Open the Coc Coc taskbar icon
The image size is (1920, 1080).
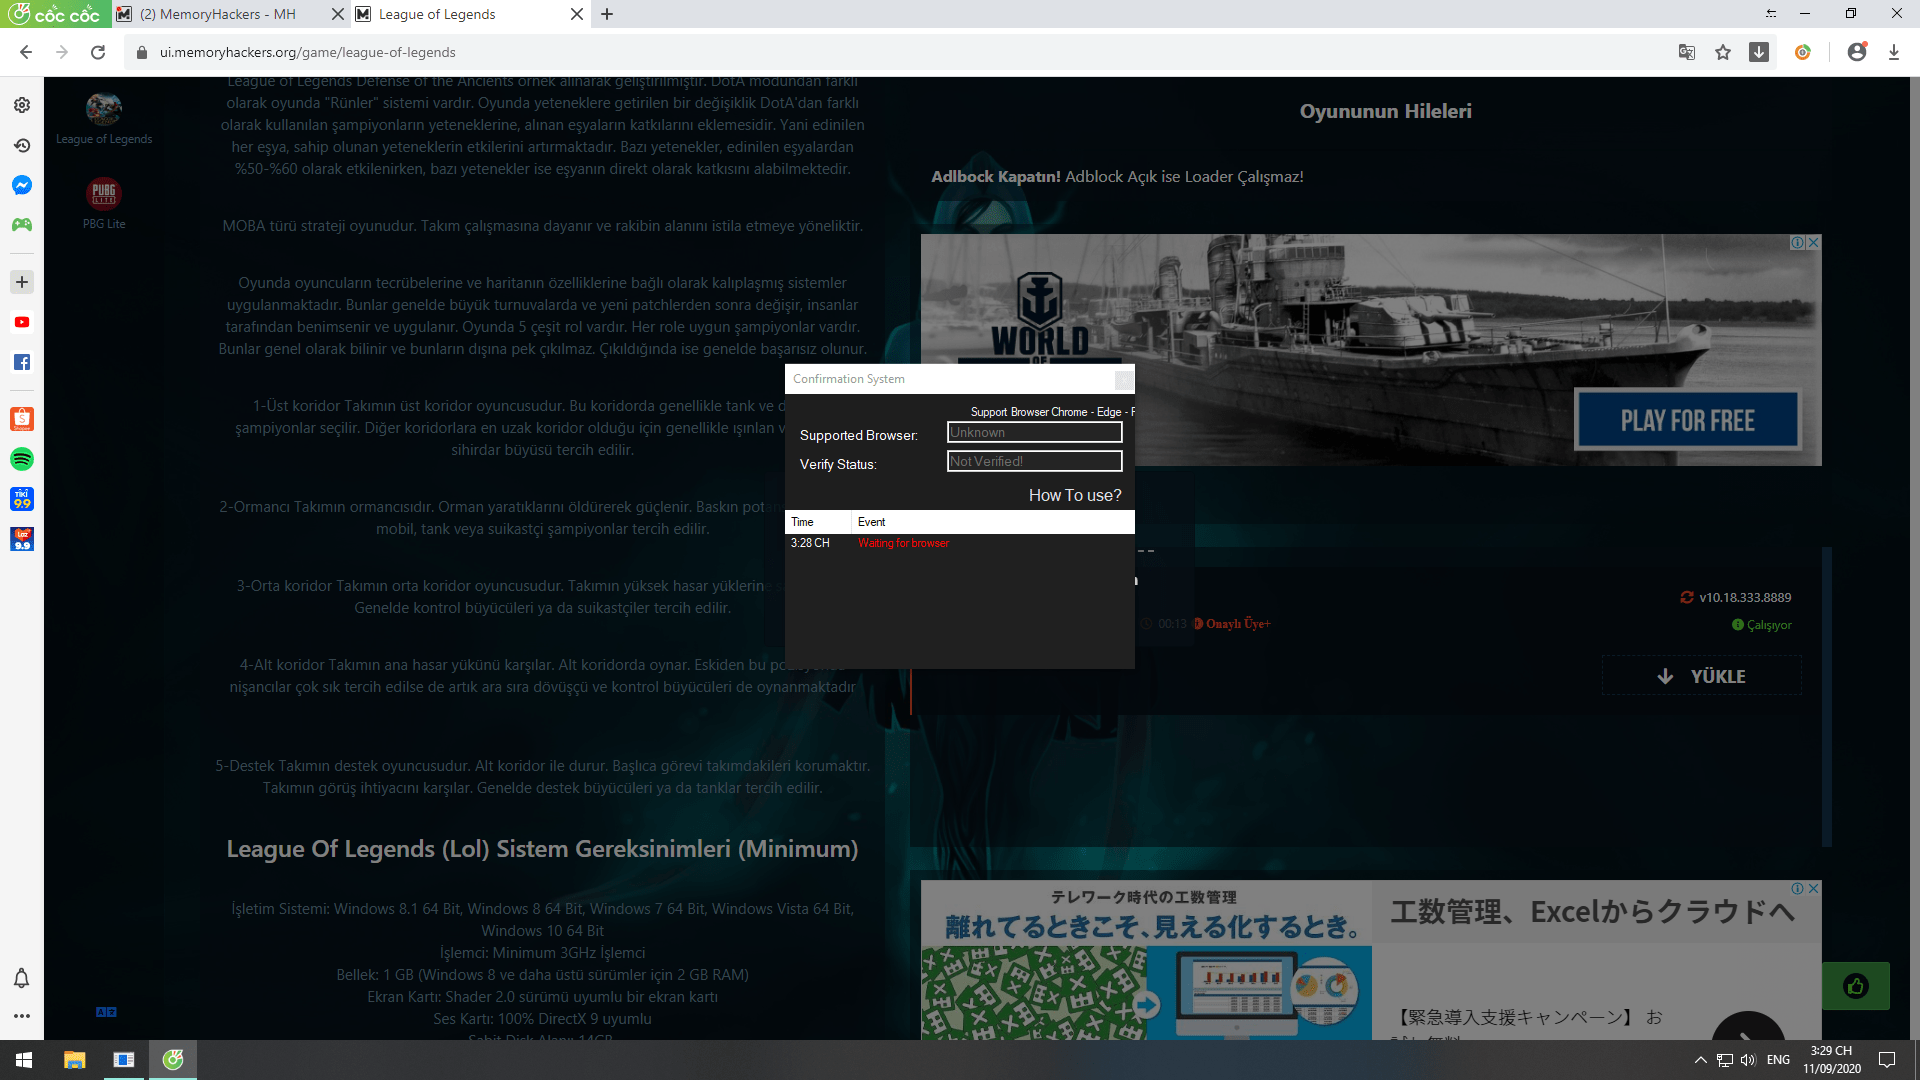point(173,1060)
